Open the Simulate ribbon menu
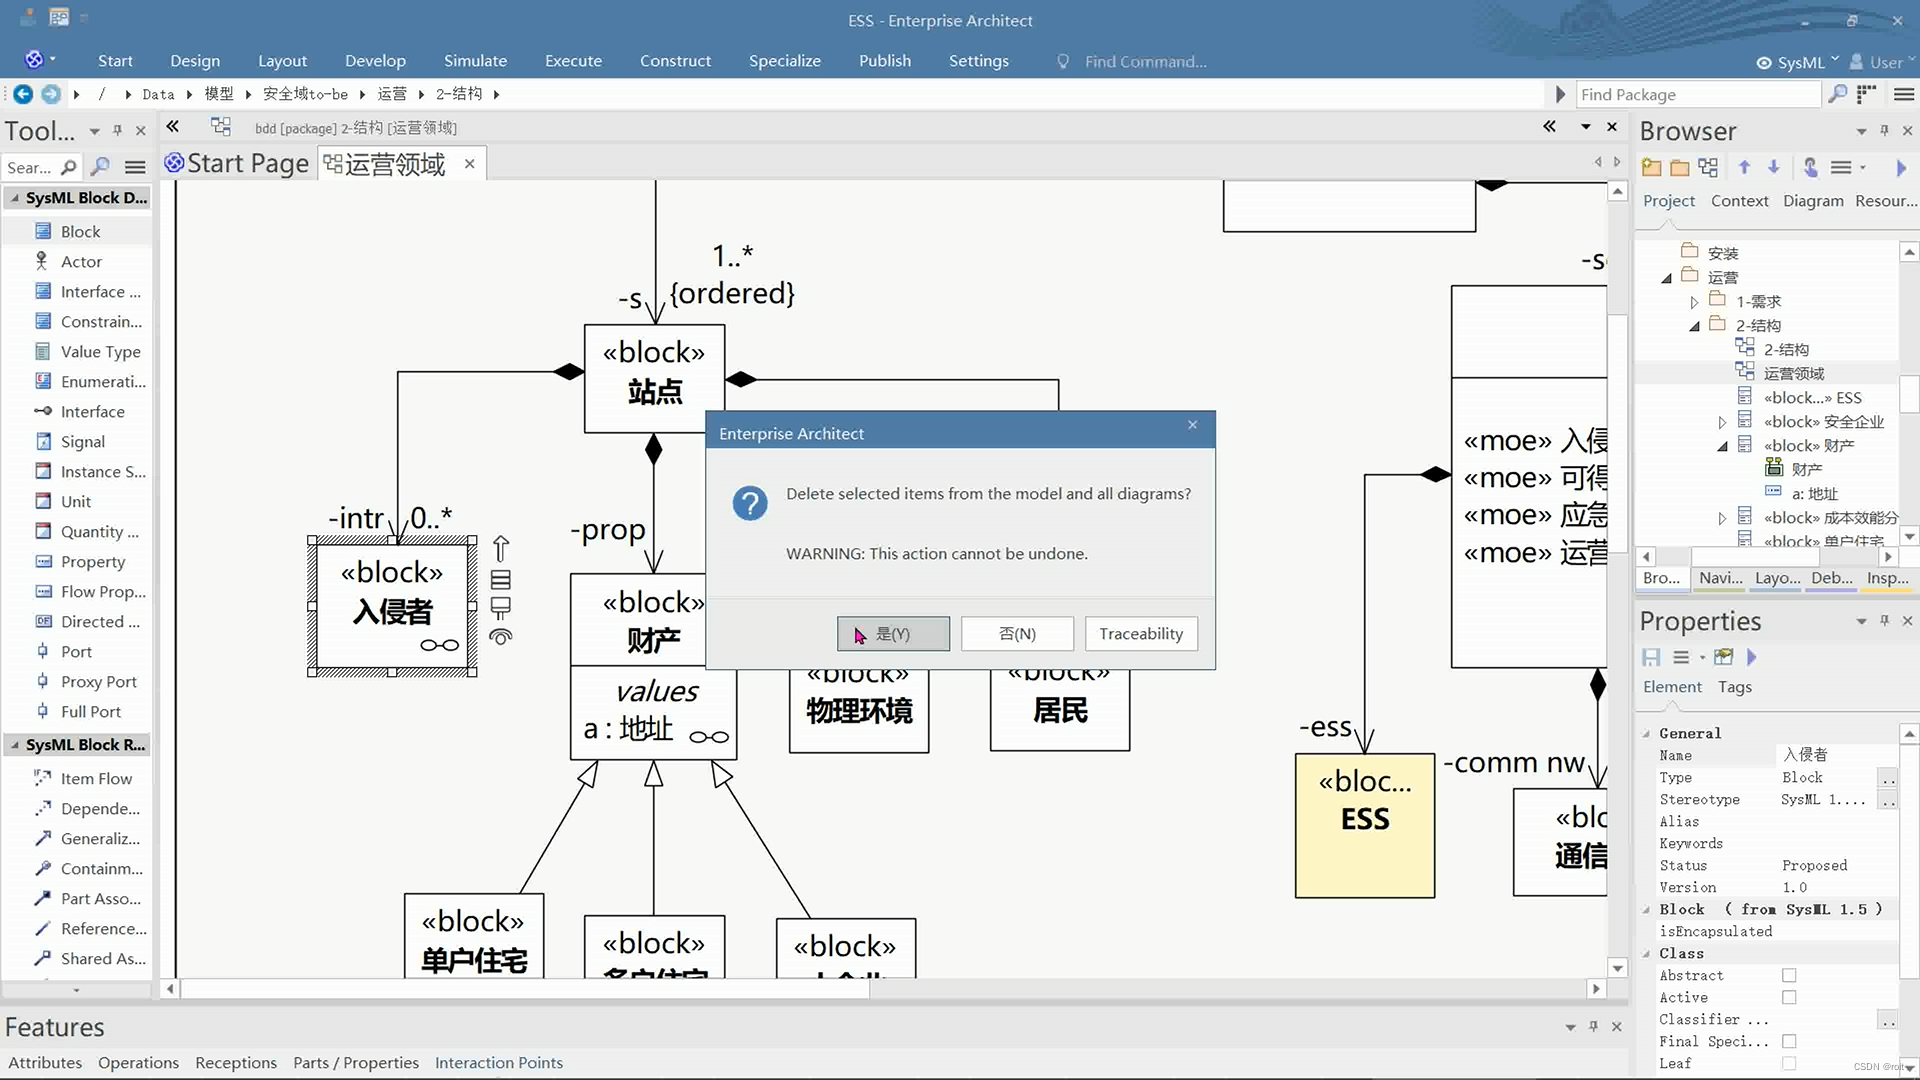 475,61
